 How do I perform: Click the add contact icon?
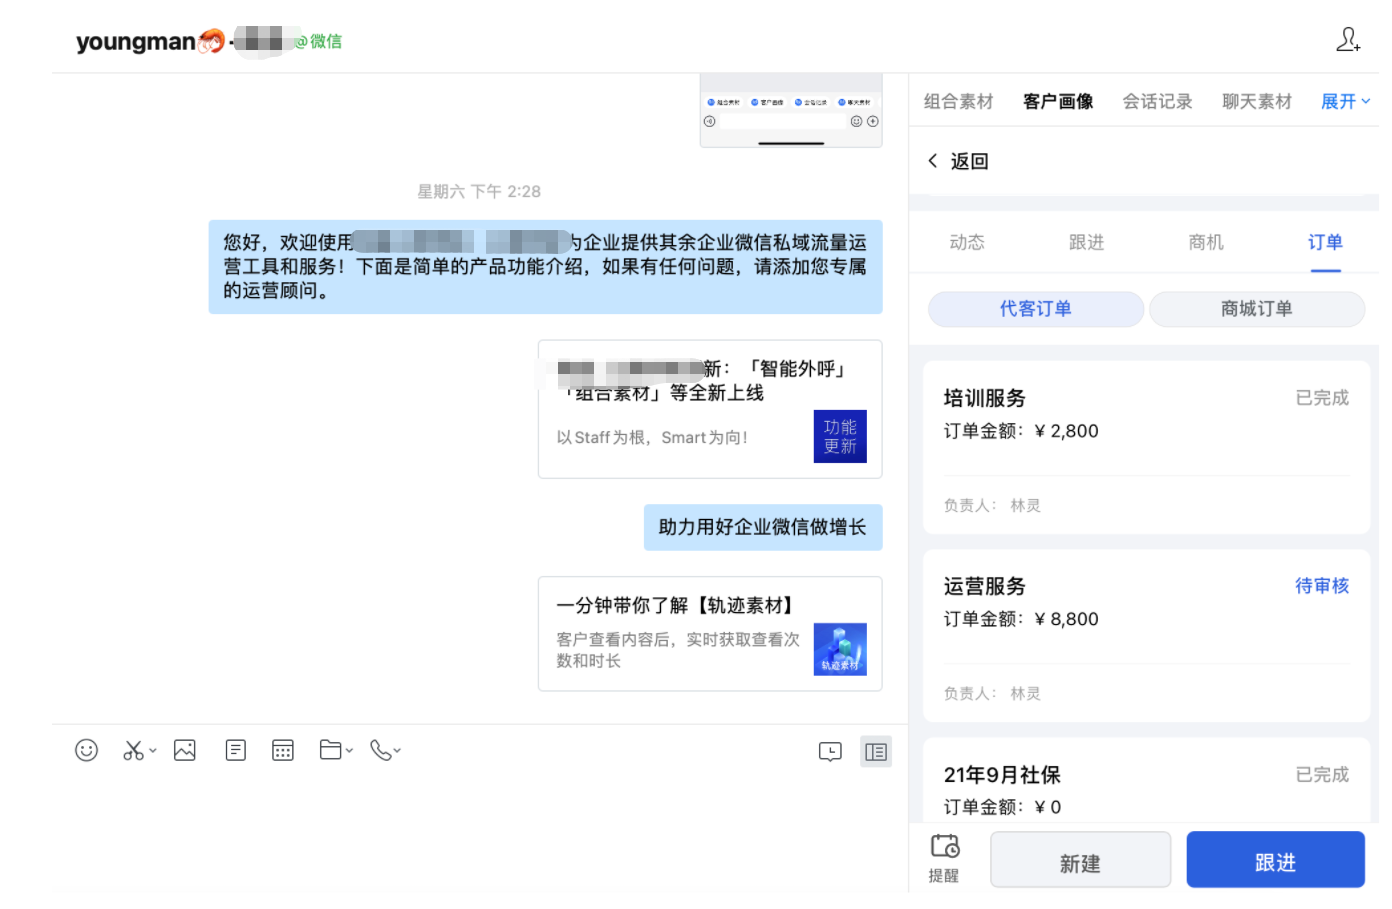click(x=1348, y=40)
